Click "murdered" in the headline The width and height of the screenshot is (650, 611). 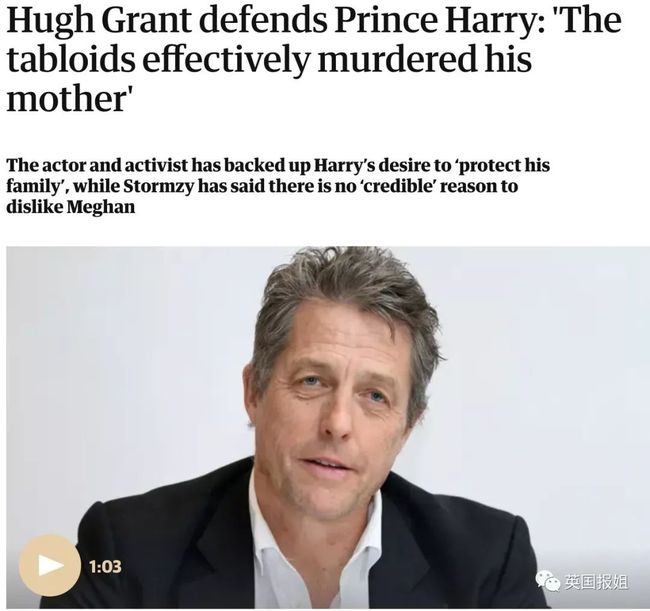click(396, 59)
